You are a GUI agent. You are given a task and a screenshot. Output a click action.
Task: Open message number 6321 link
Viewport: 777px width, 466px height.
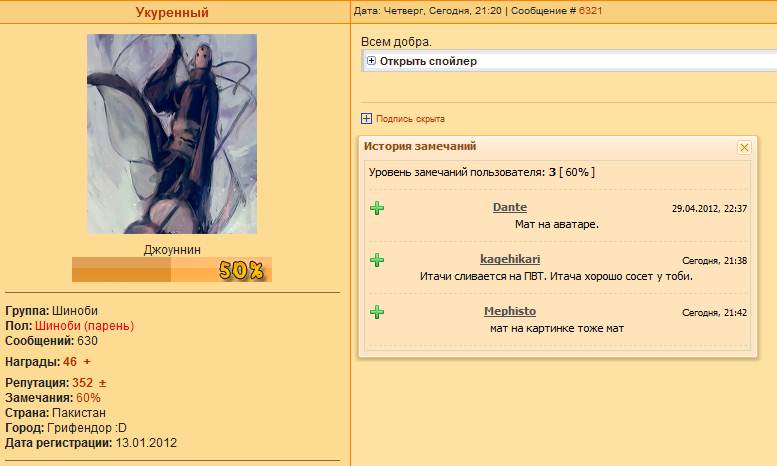click(590, 10)
